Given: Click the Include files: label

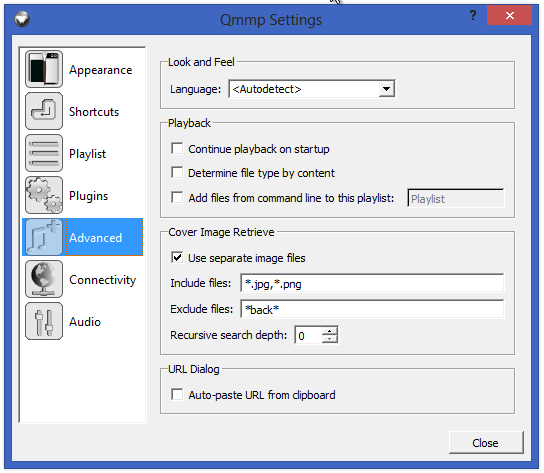Looking at the screenshot, I should tap(201, 283).
